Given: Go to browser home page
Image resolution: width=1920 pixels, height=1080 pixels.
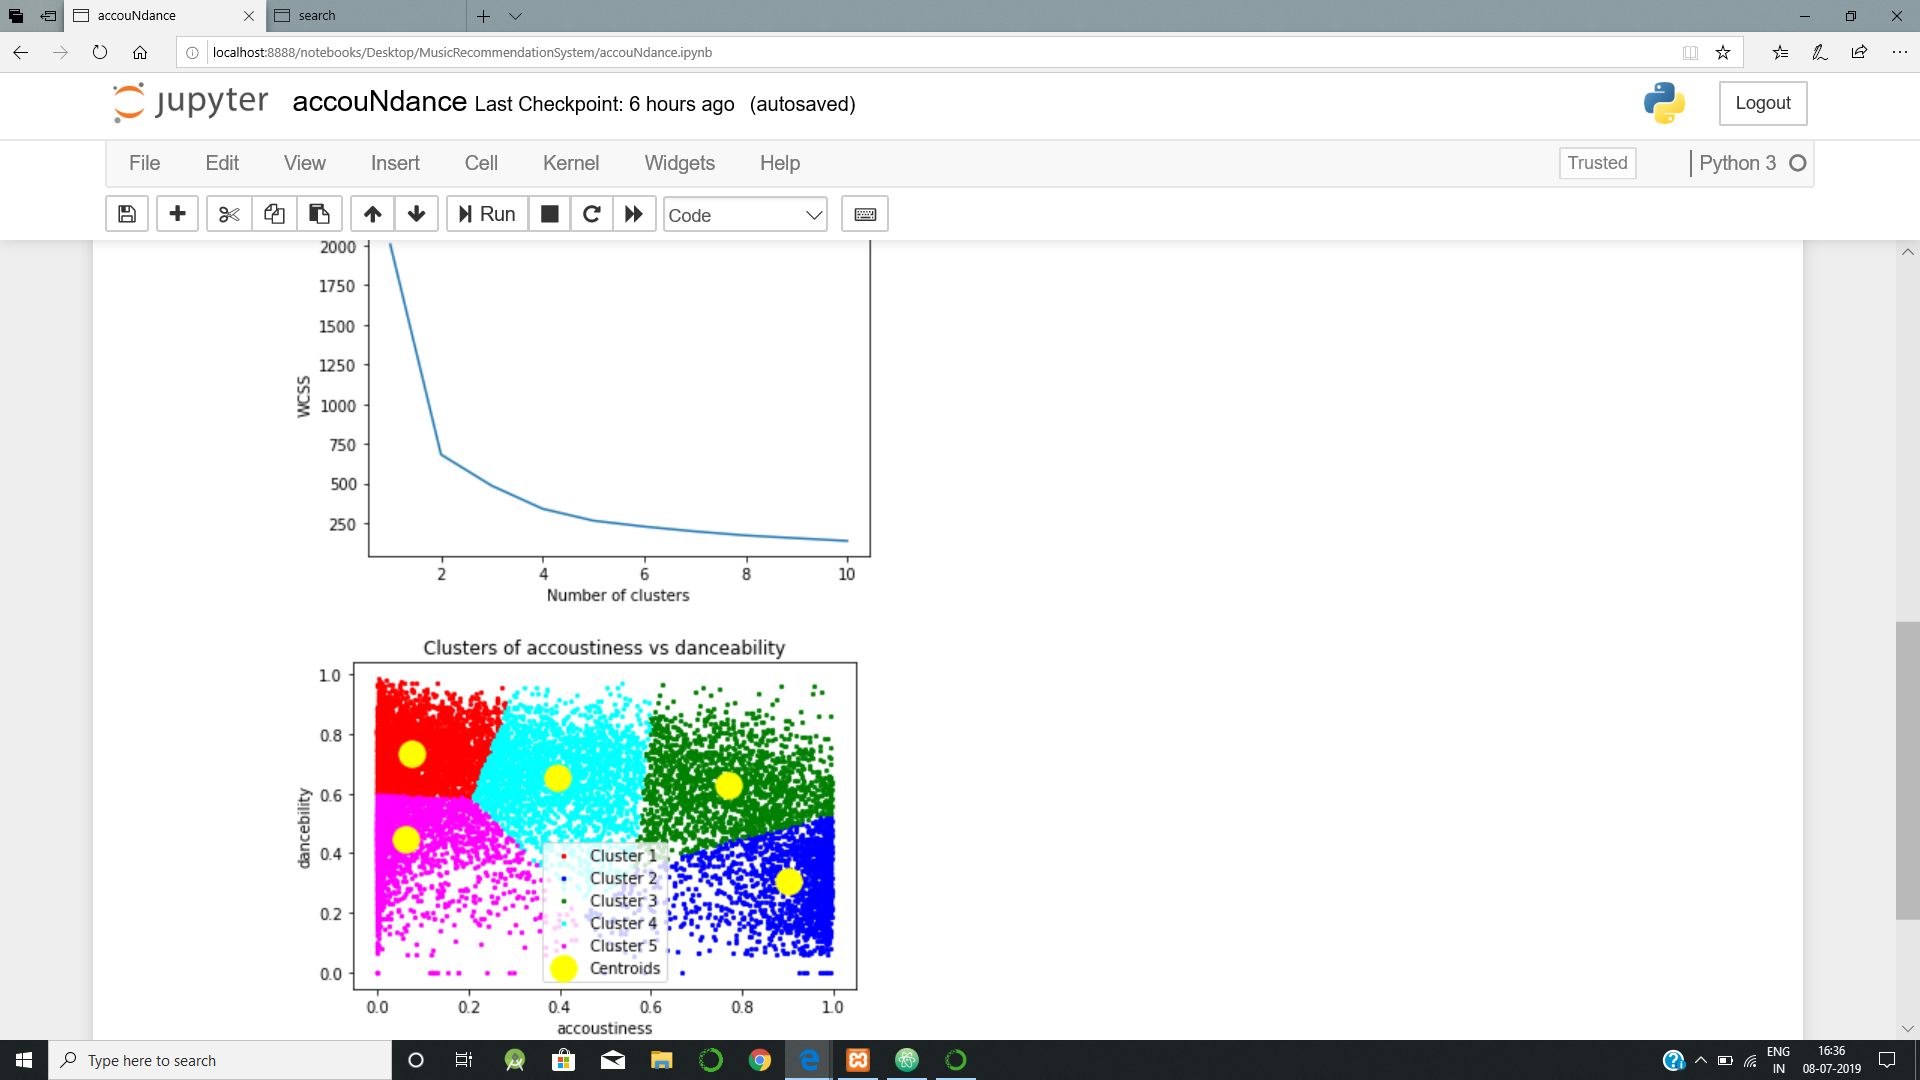Looking at the screenshot, I should coord(140,52).
